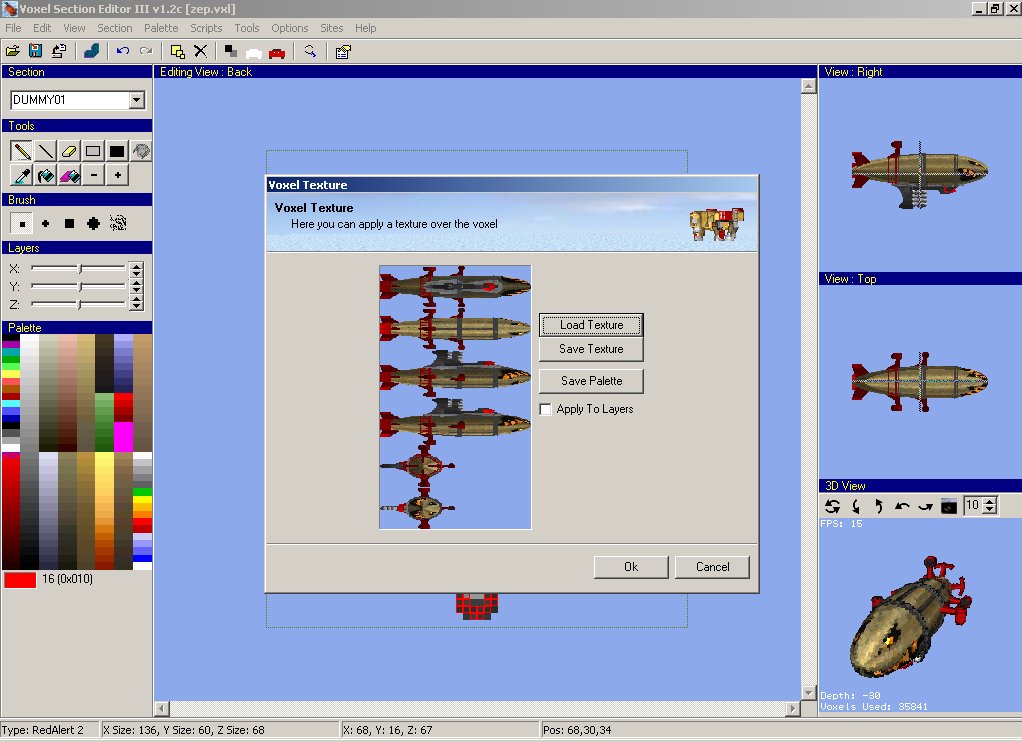Click the white car toolbar icon

(254, 52)
